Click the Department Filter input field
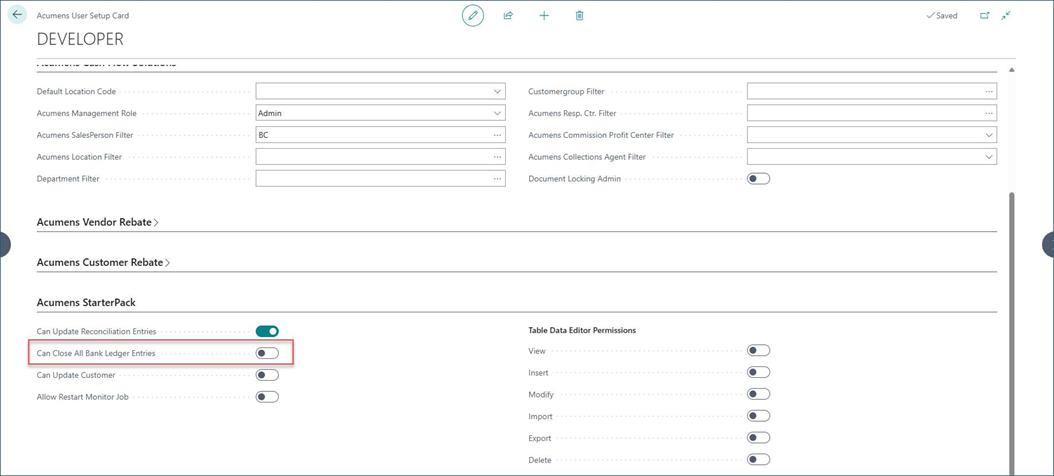Image resolution: width=1054 pixels, height=476 pixels. [380, 179]
